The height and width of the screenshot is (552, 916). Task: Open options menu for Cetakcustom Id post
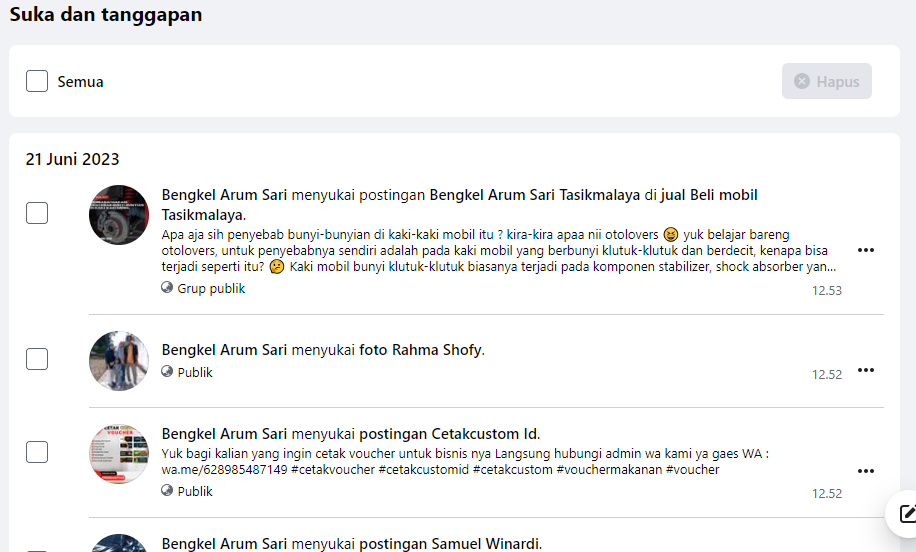[x=865, y=471]
